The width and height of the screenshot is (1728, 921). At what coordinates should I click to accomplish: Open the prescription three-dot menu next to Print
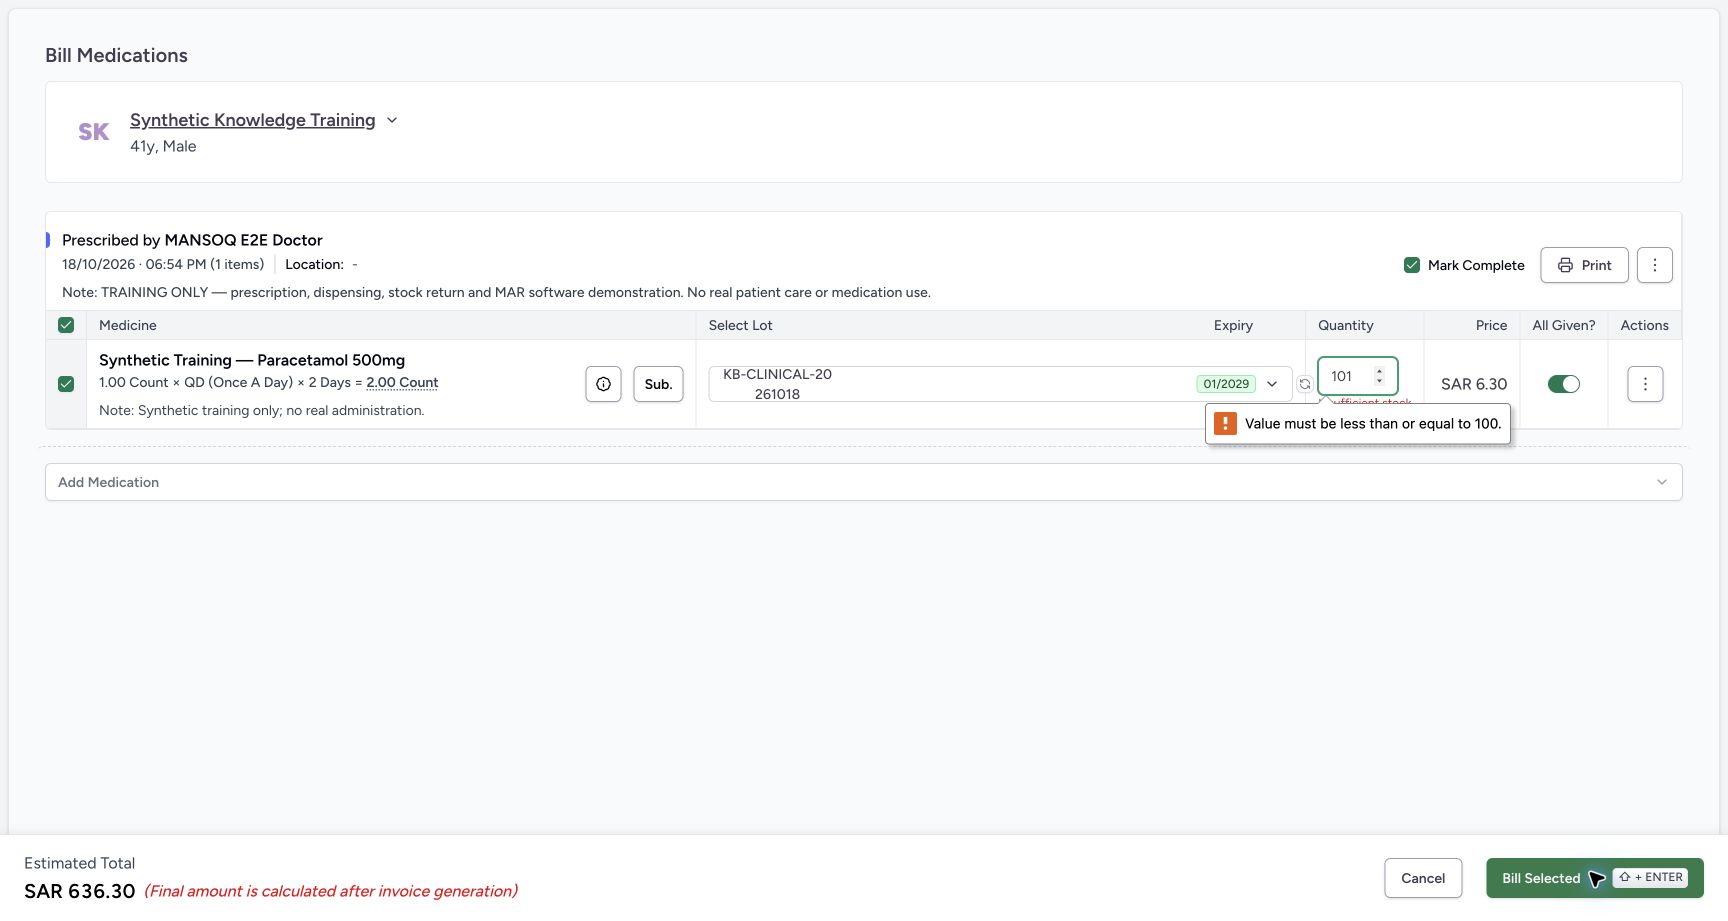[1655, 265]
